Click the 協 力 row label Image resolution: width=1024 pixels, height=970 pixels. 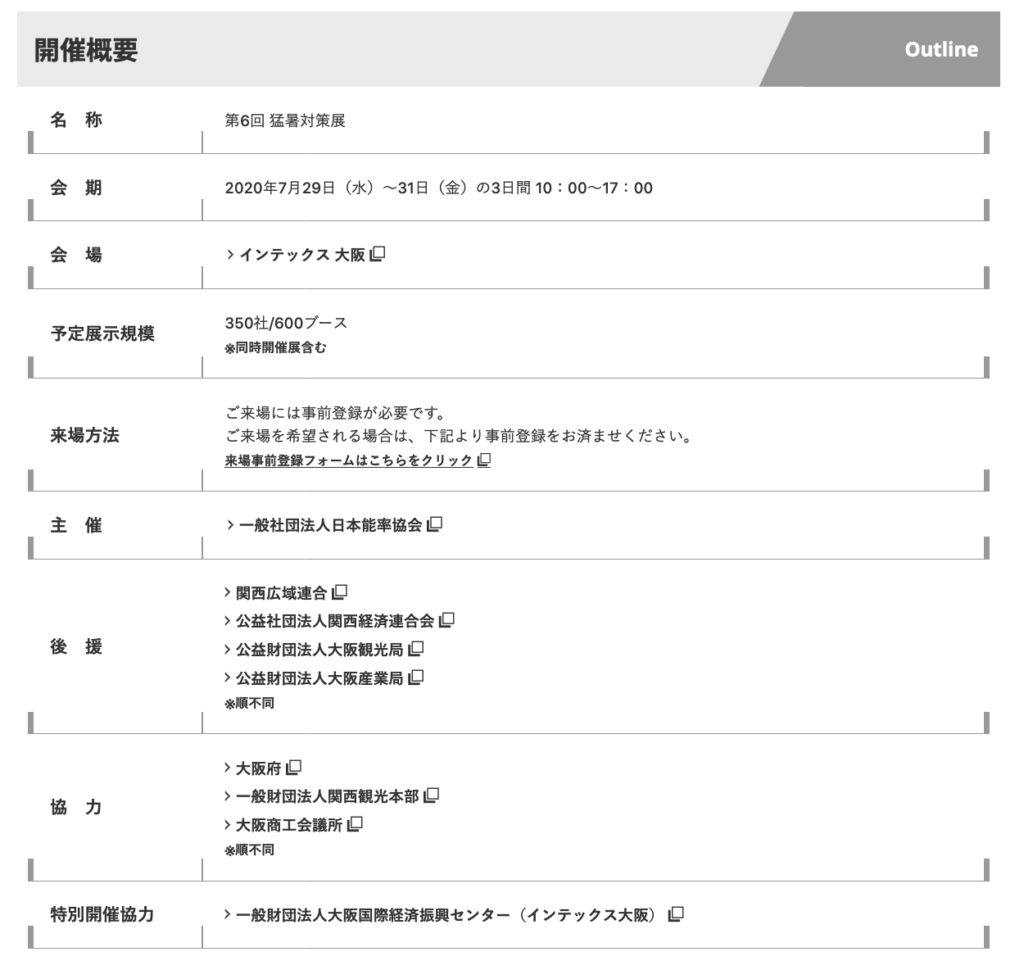tap(76, 807)
